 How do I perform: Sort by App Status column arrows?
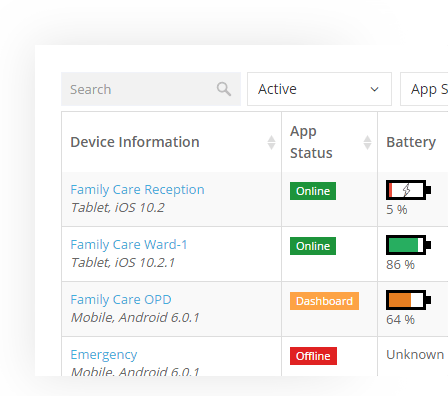[x=367, y=142]
